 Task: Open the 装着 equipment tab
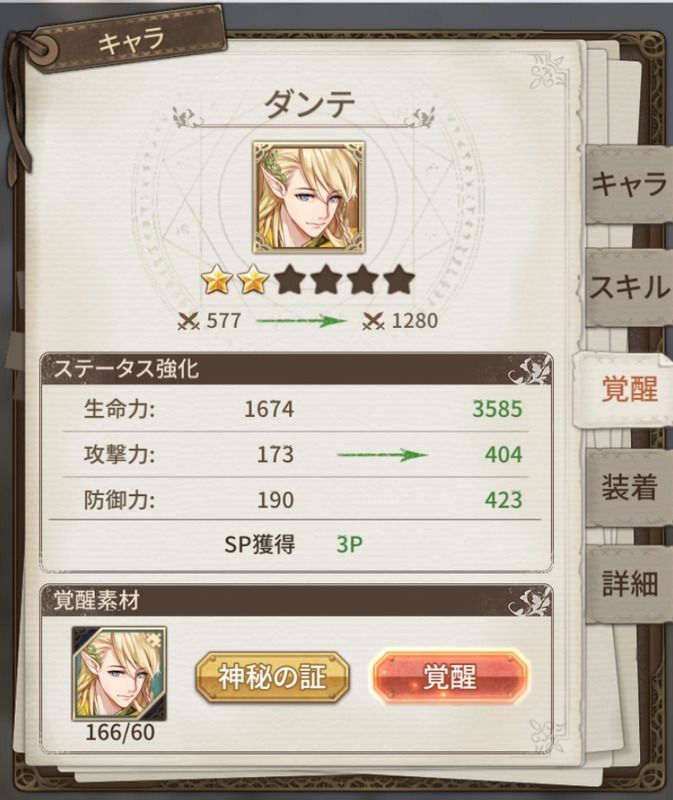(628, 487)
